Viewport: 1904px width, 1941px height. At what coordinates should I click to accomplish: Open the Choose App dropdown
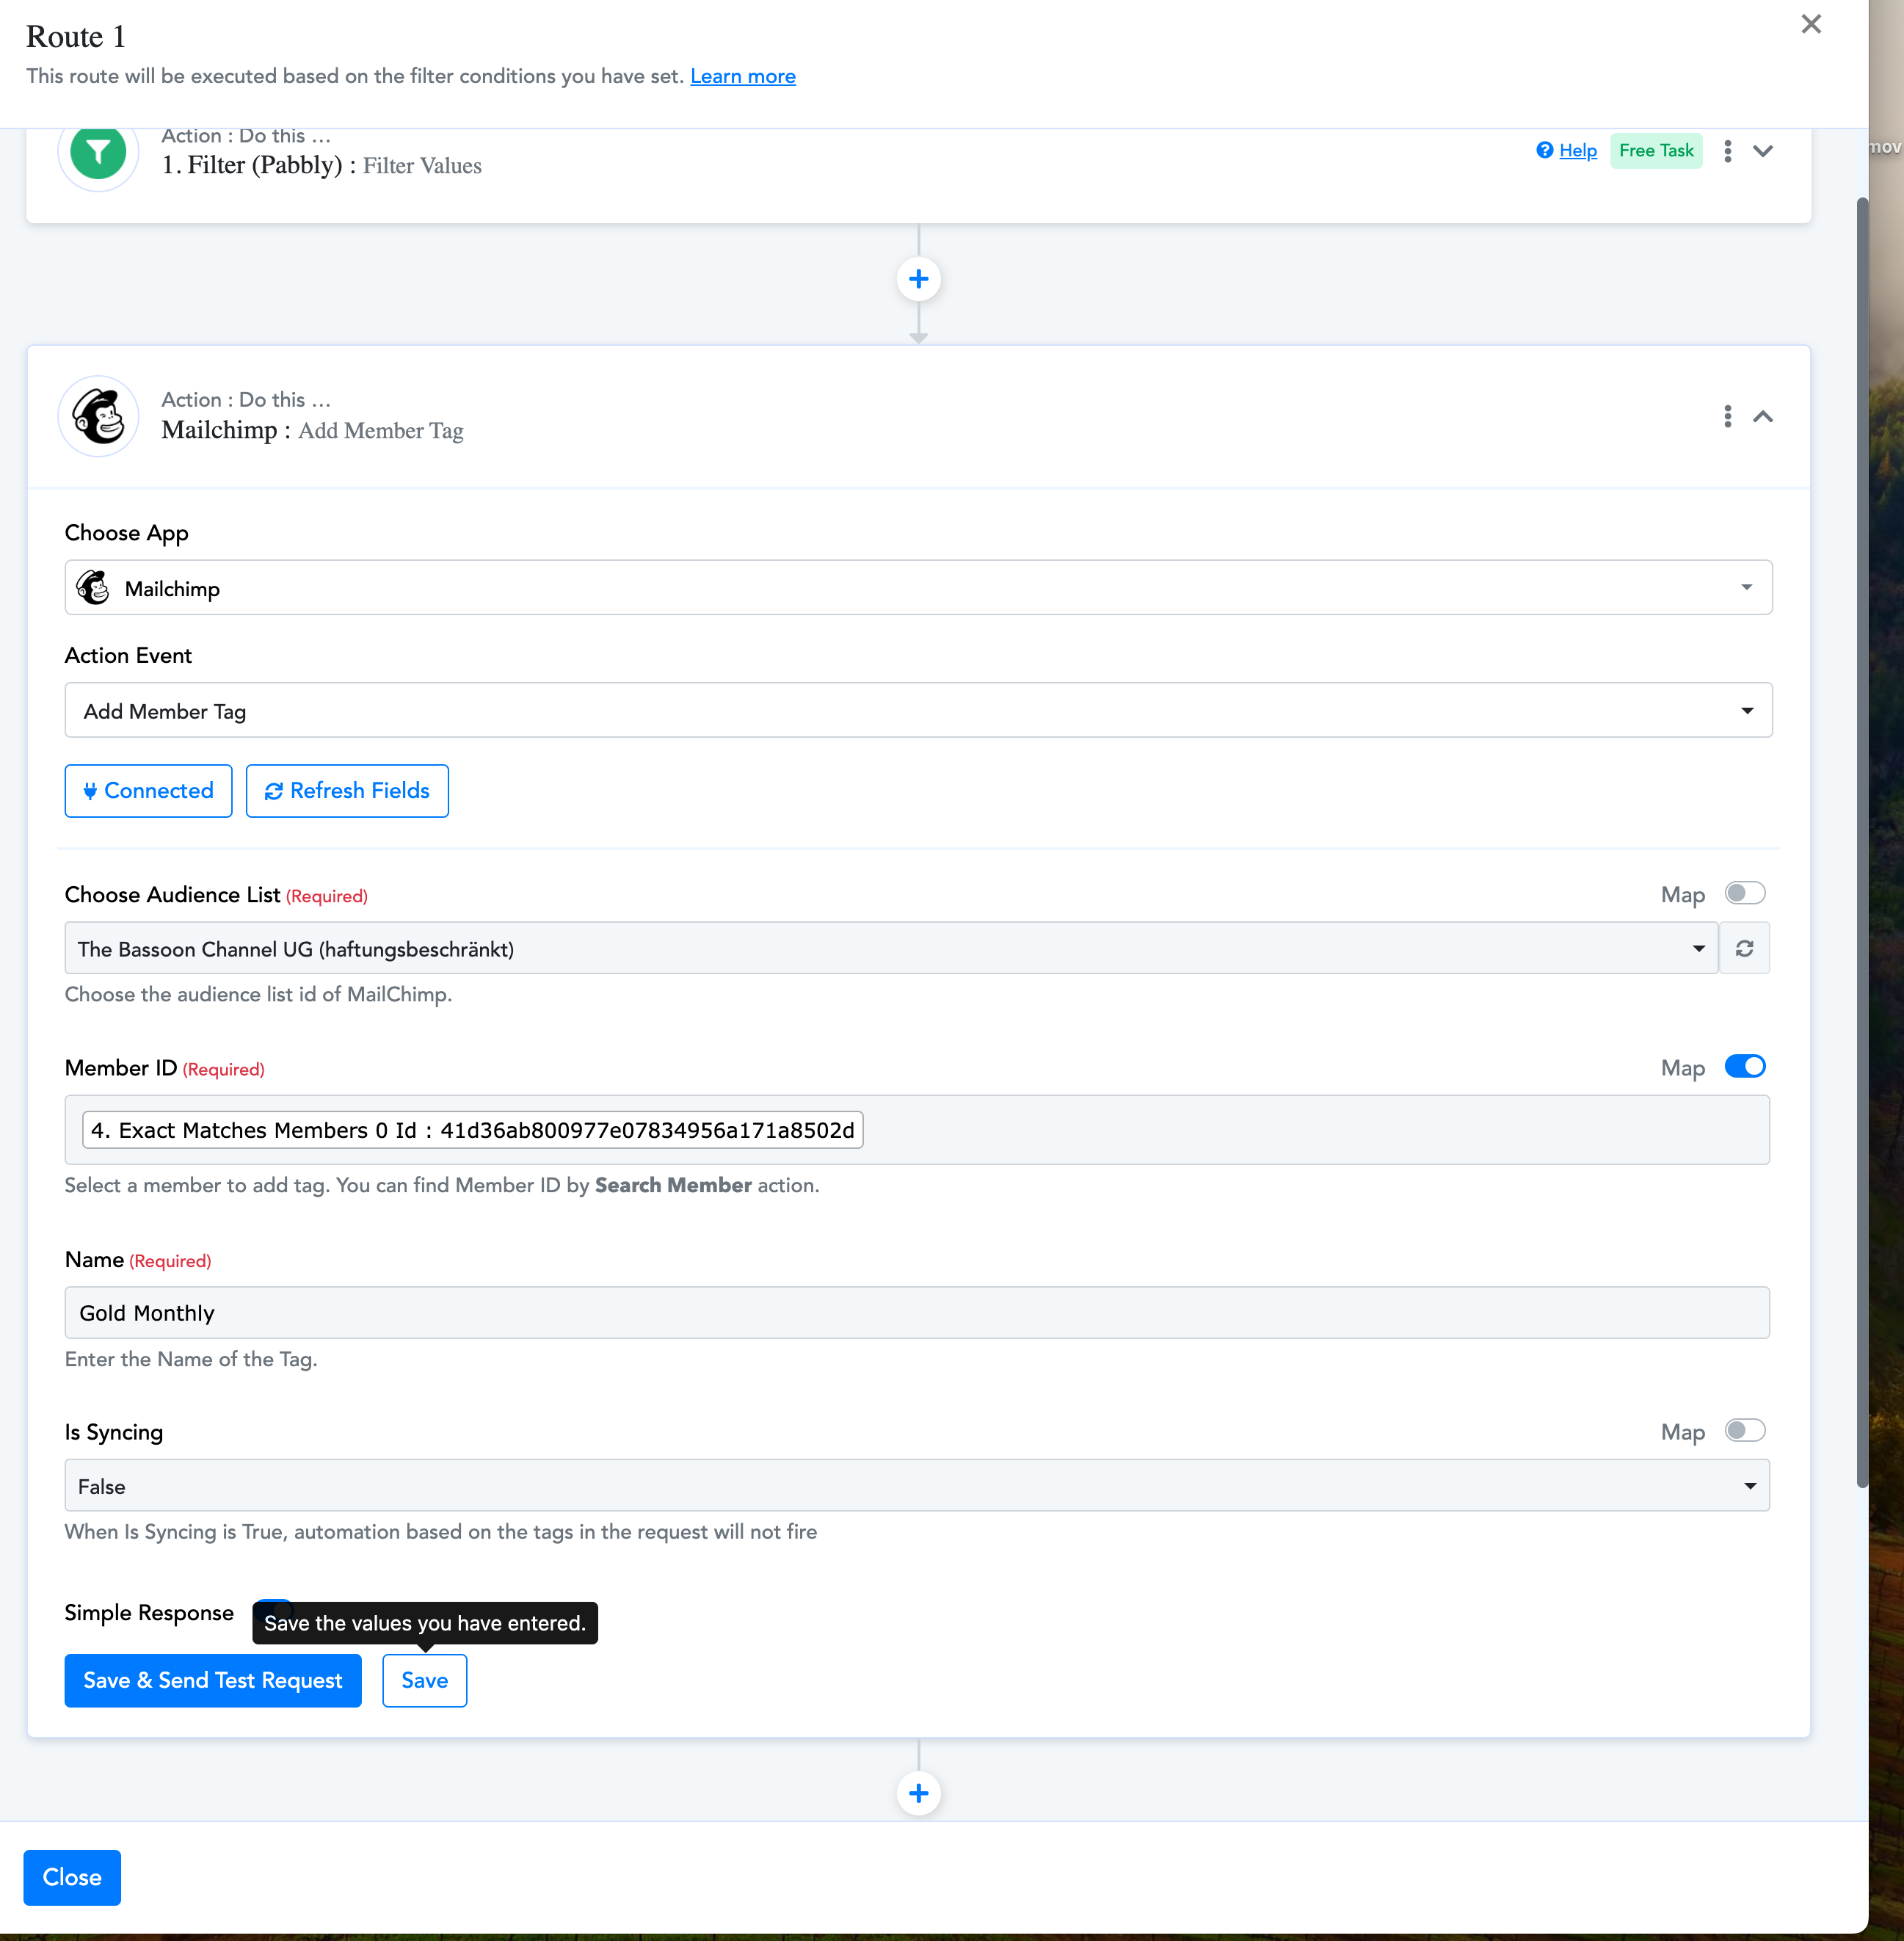918,588
